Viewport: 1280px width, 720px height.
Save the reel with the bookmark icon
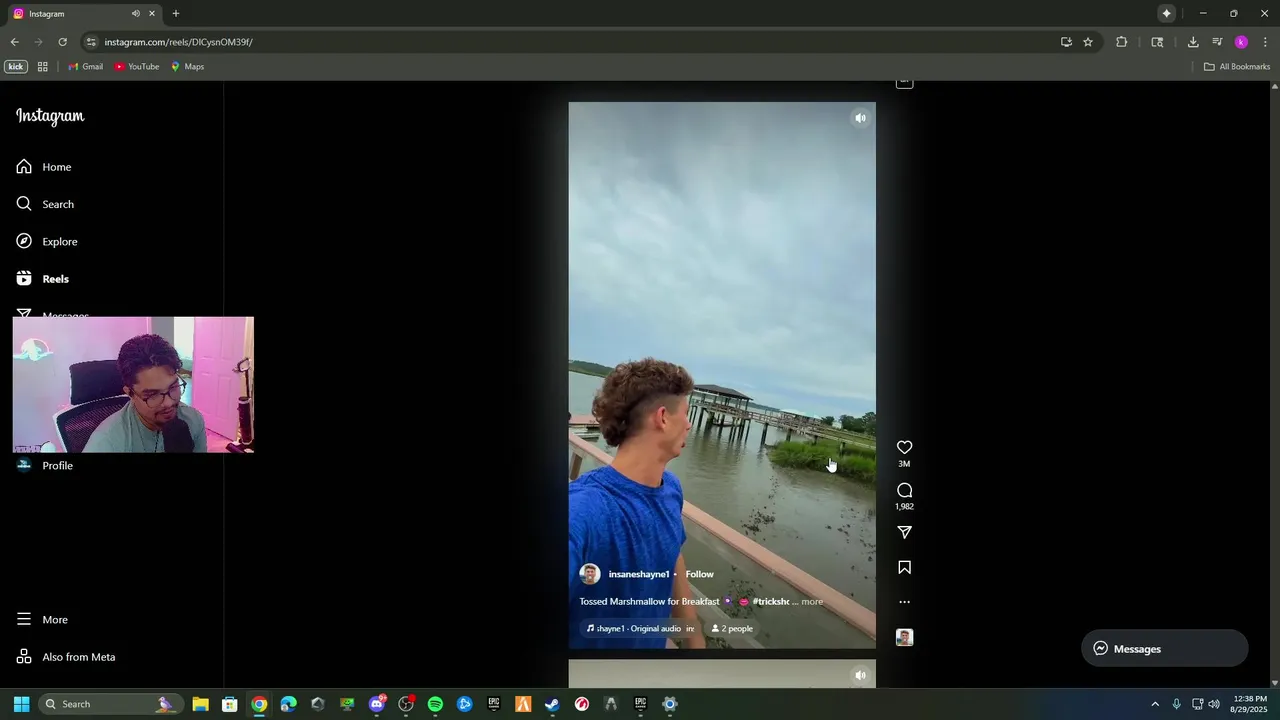904,567
